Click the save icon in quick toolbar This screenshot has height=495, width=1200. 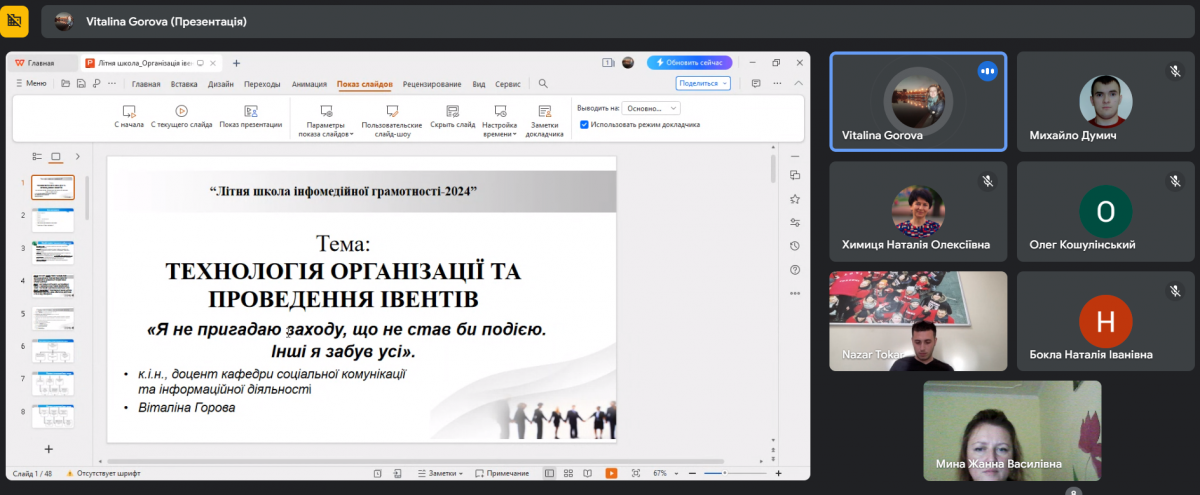coord(80,84)
